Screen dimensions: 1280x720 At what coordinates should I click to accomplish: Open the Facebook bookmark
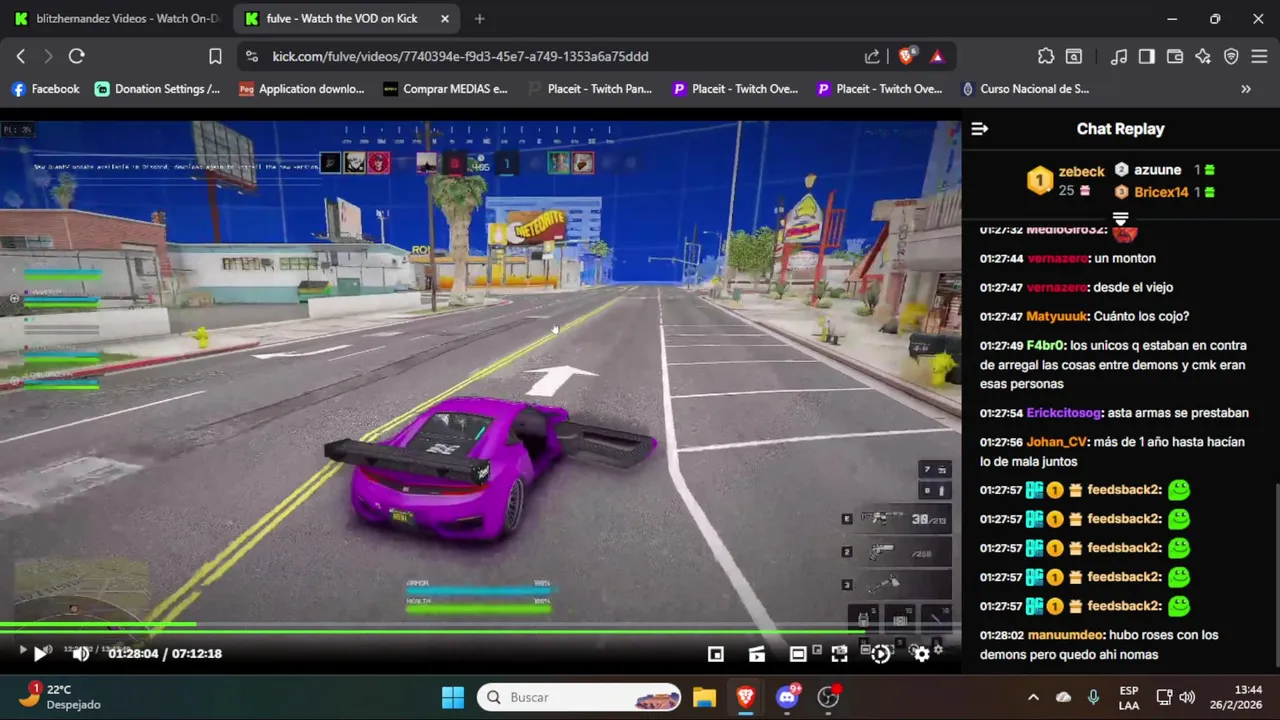pos(45,89)
